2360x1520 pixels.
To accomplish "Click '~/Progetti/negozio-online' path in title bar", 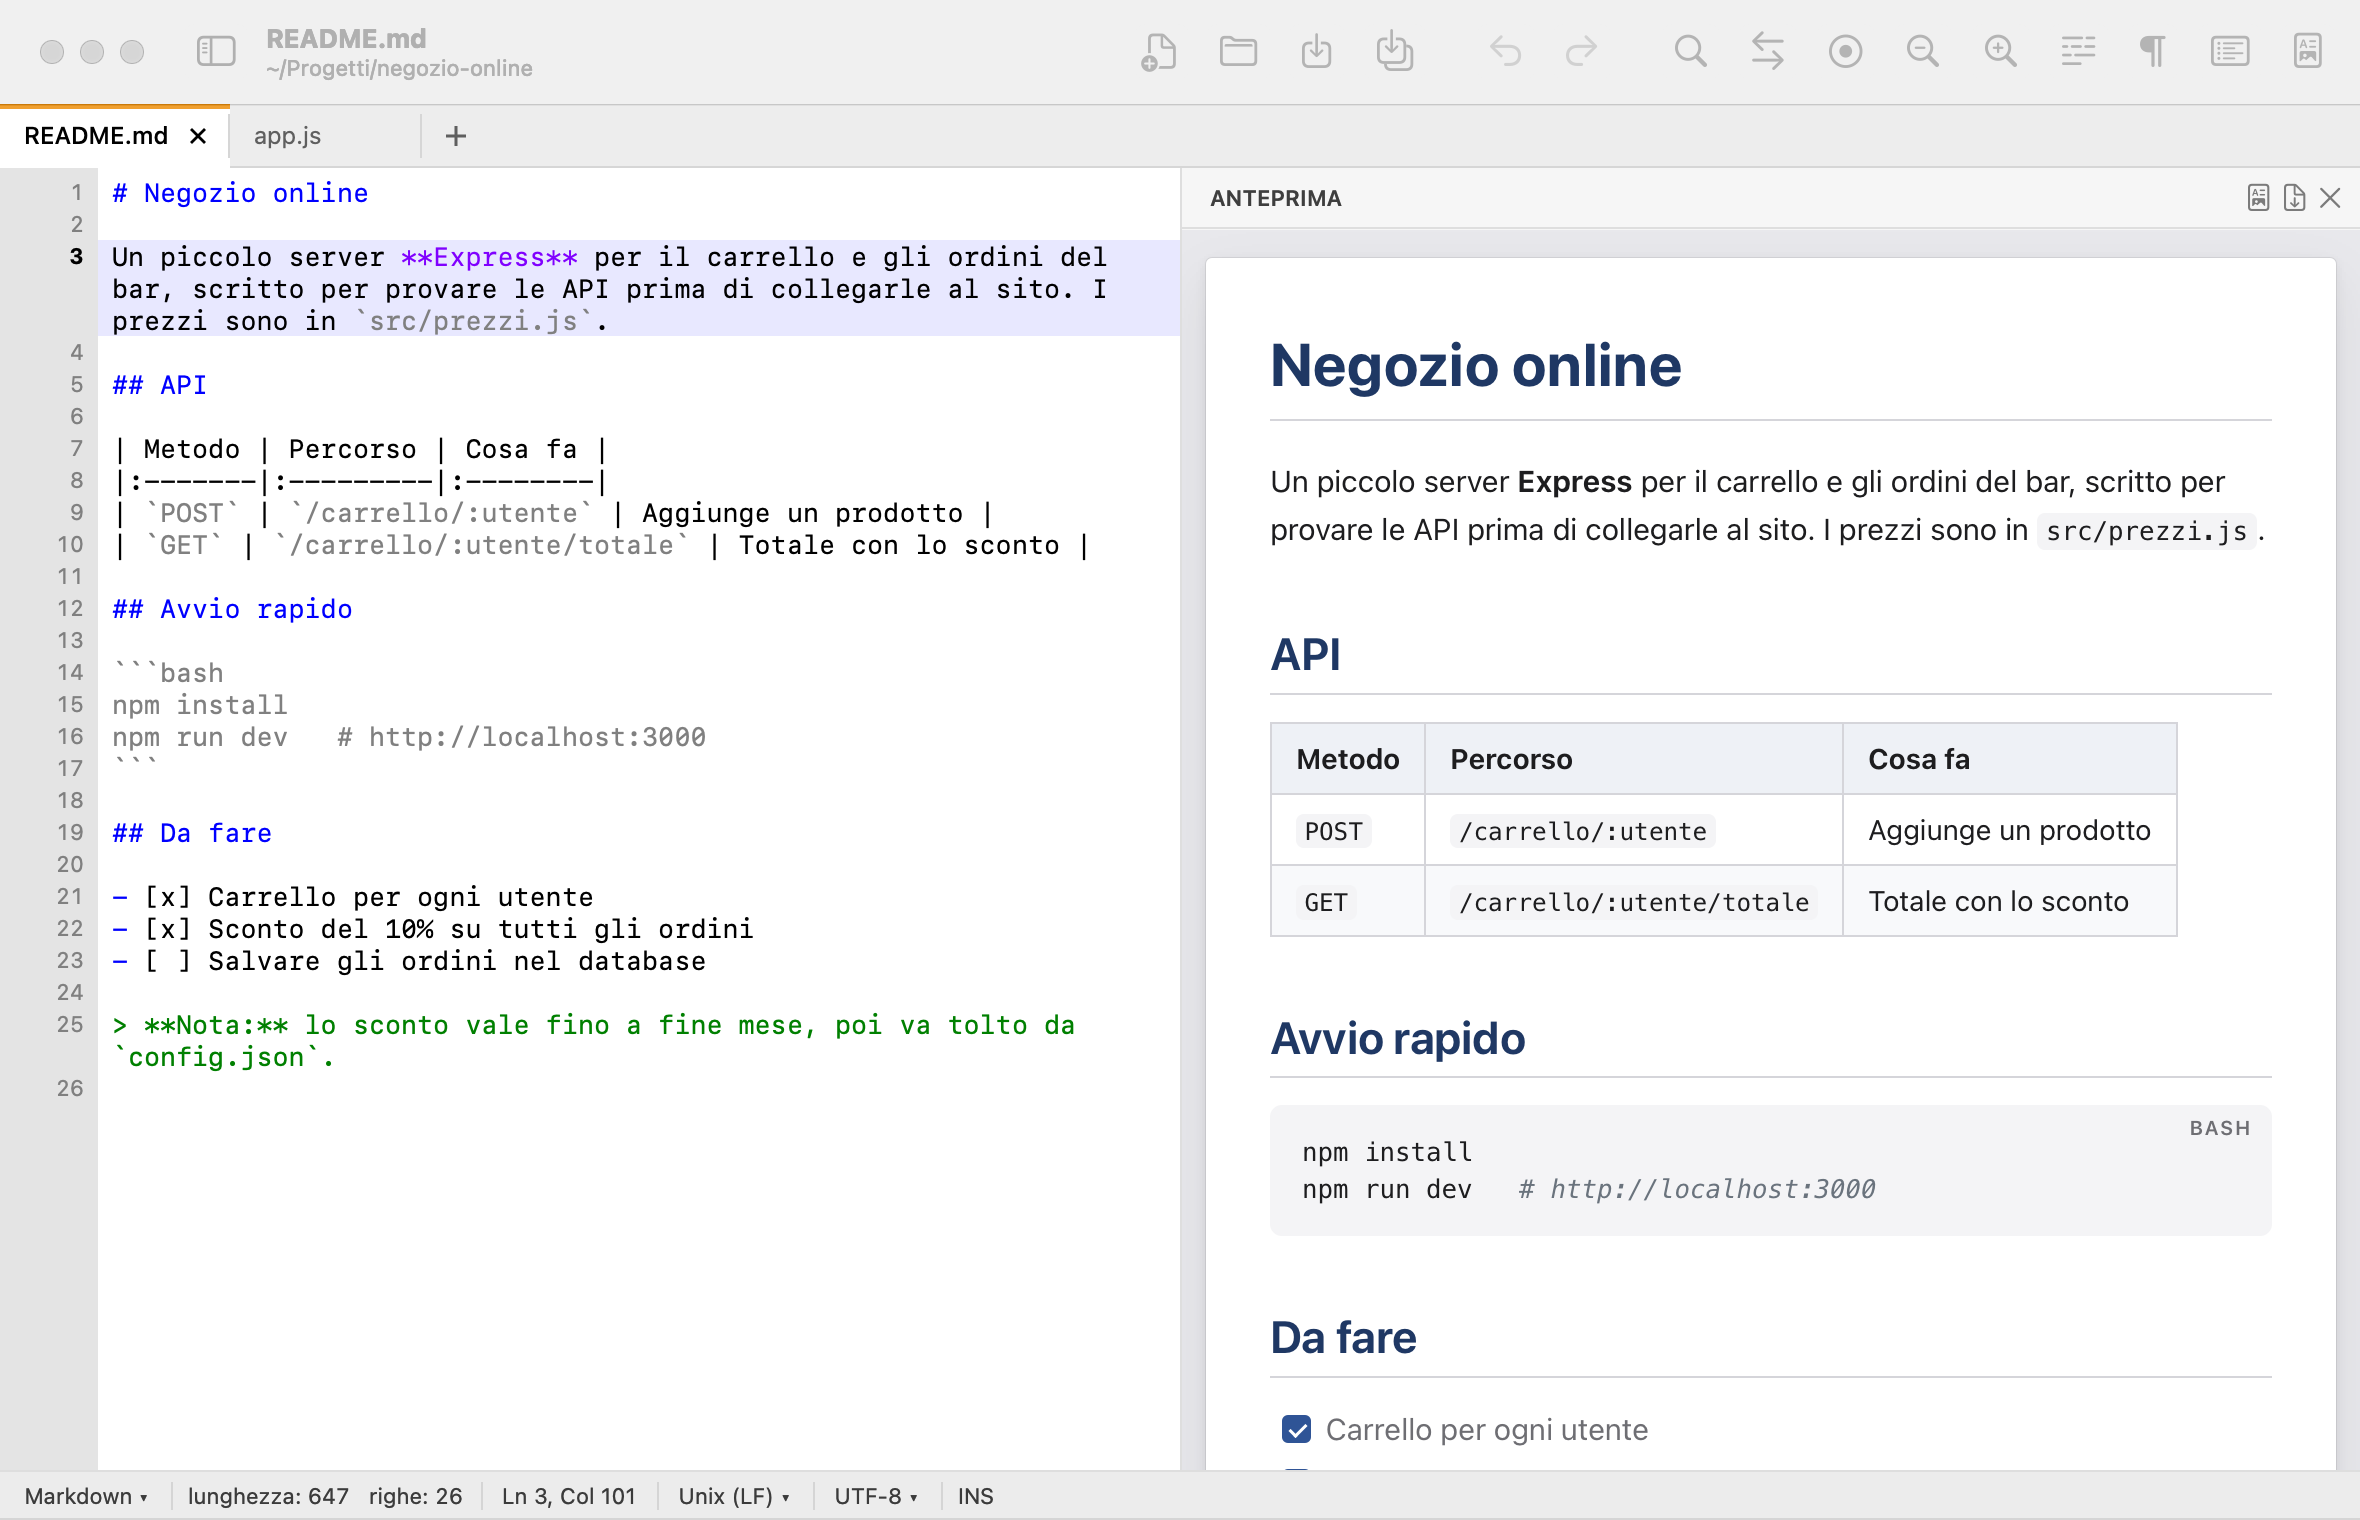I will (x=399, y=68).
